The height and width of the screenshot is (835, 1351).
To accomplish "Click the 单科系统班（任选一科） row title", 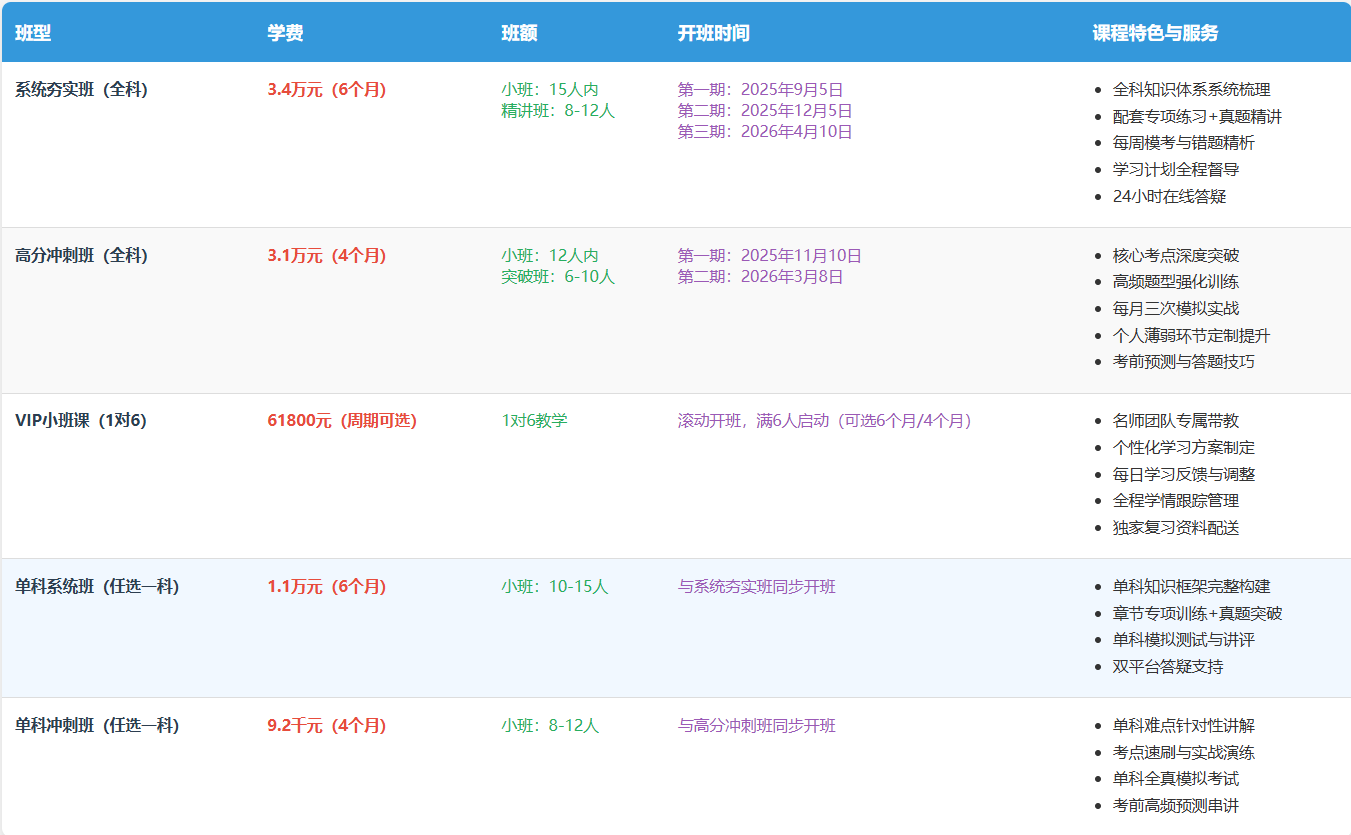I will 97,587.
